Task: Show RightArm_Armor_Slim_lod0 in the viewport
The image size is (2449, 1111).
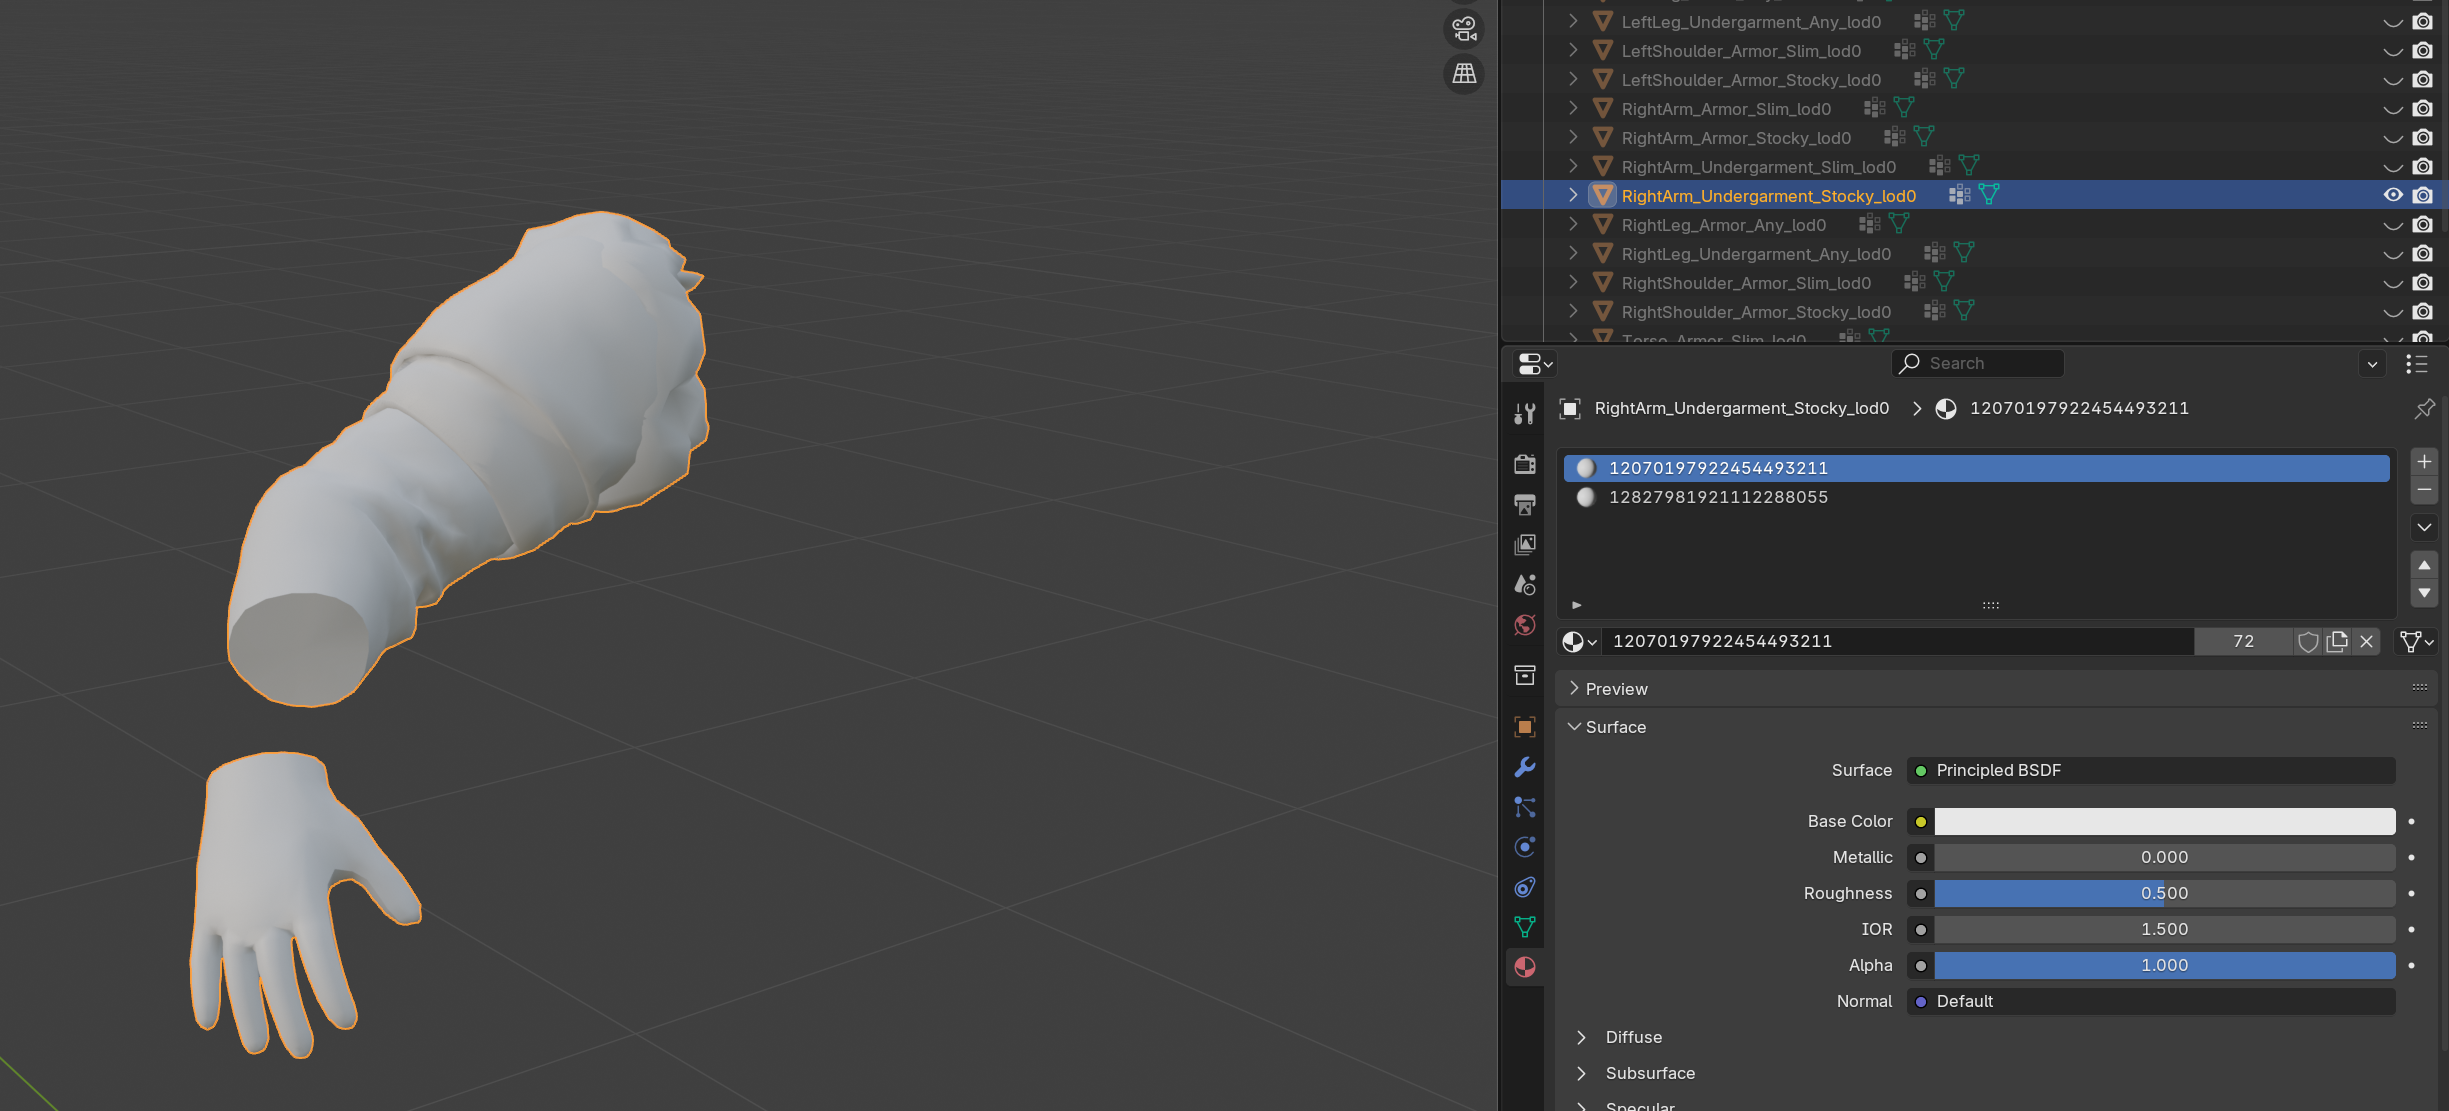Action: point(2393,109)
